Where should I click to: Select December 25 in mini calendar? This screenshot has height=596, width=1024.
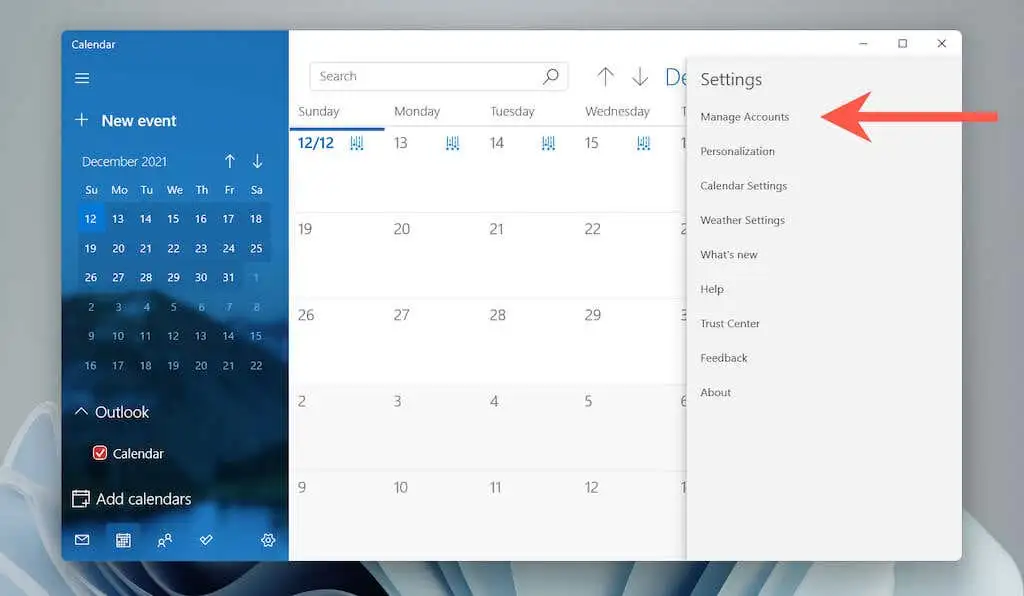pyautogui.click(x=256, y=248)
